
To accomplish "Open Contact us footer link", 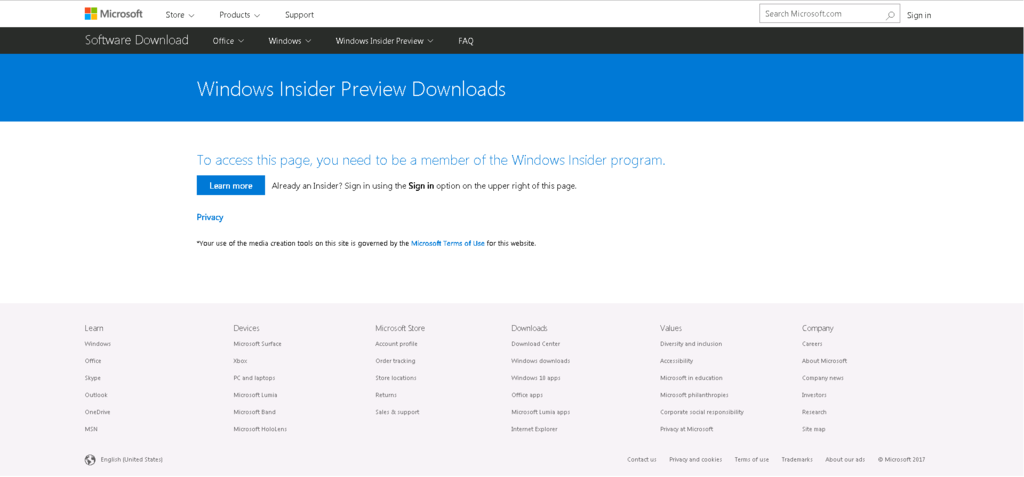I will (x=642, y=460).
